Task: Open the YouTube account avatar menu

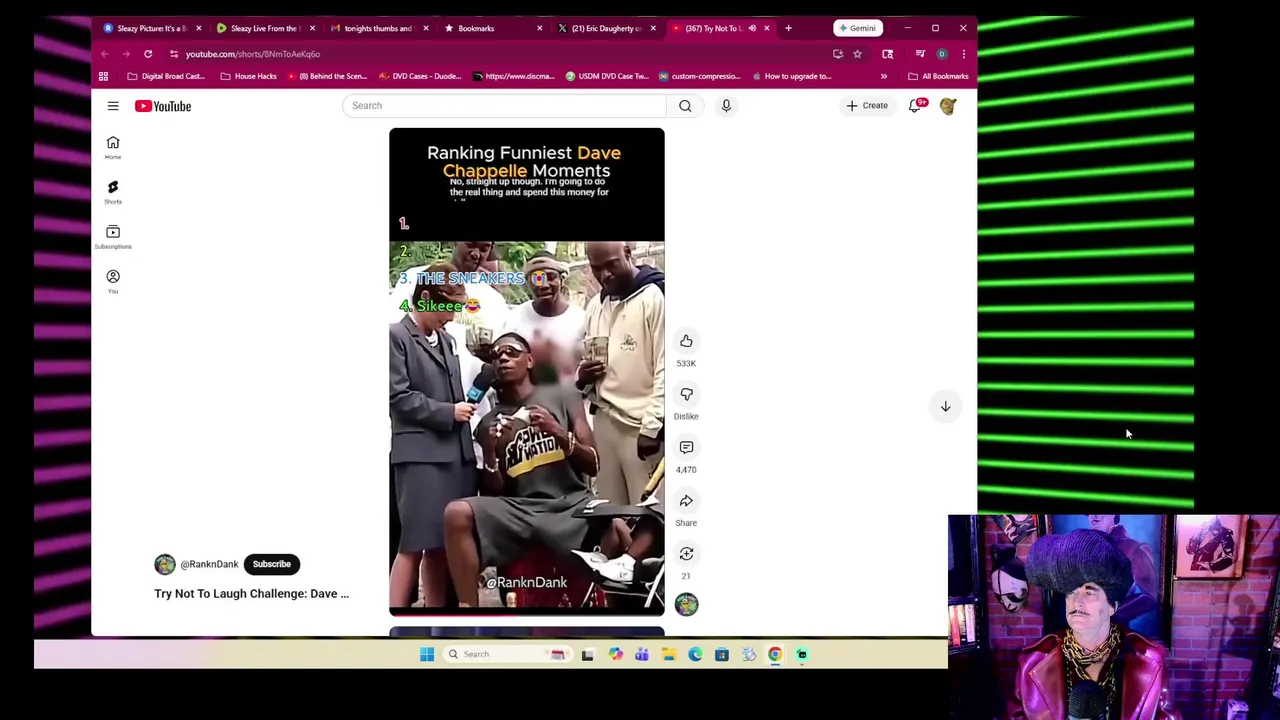Action: click(x=947, y=106)
